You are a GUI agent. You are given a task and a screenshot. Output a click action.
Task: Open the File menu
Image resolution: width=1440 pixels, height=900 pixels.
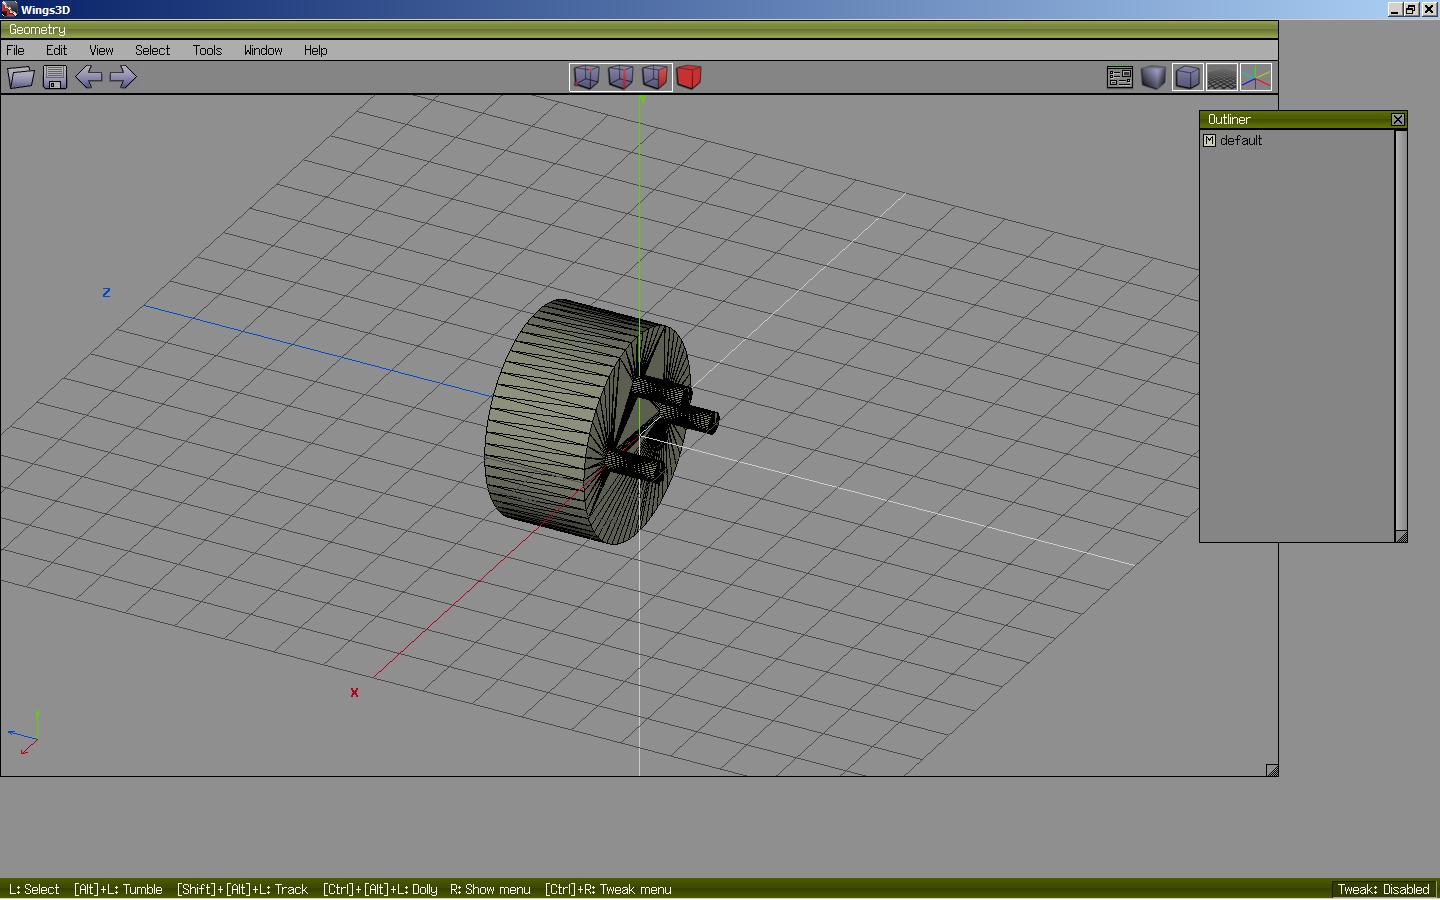(16, 50)
